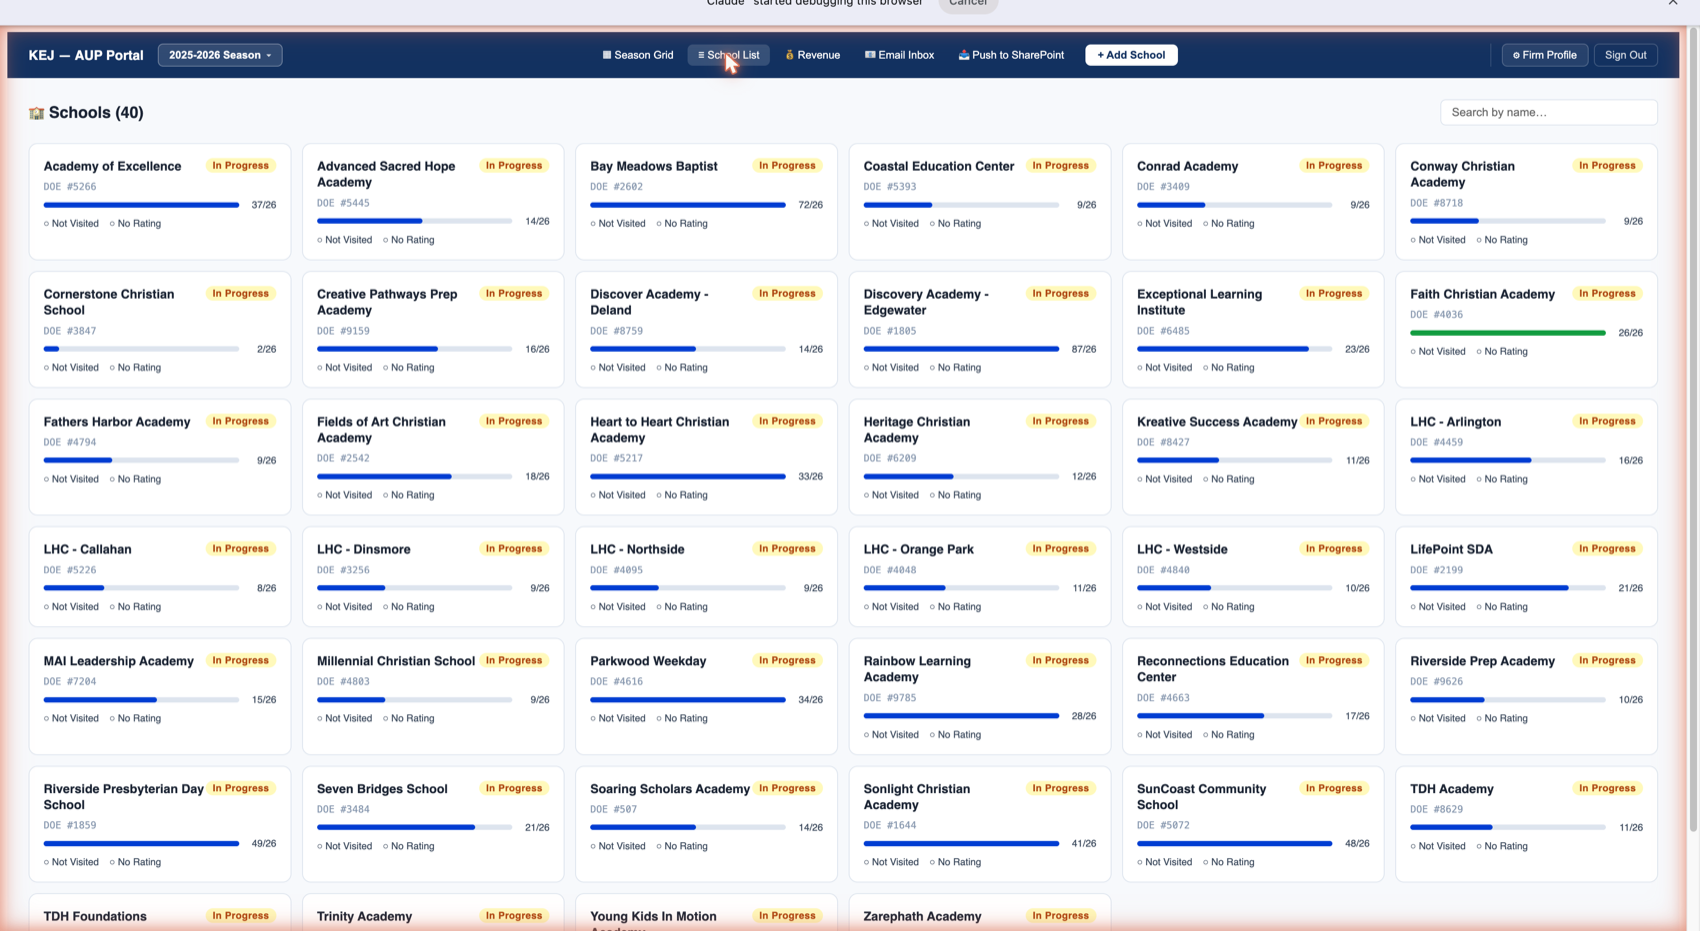1700x931 pixels.
Task: Click the Email Inbox envelope icon
Action: tap(870, 55)
